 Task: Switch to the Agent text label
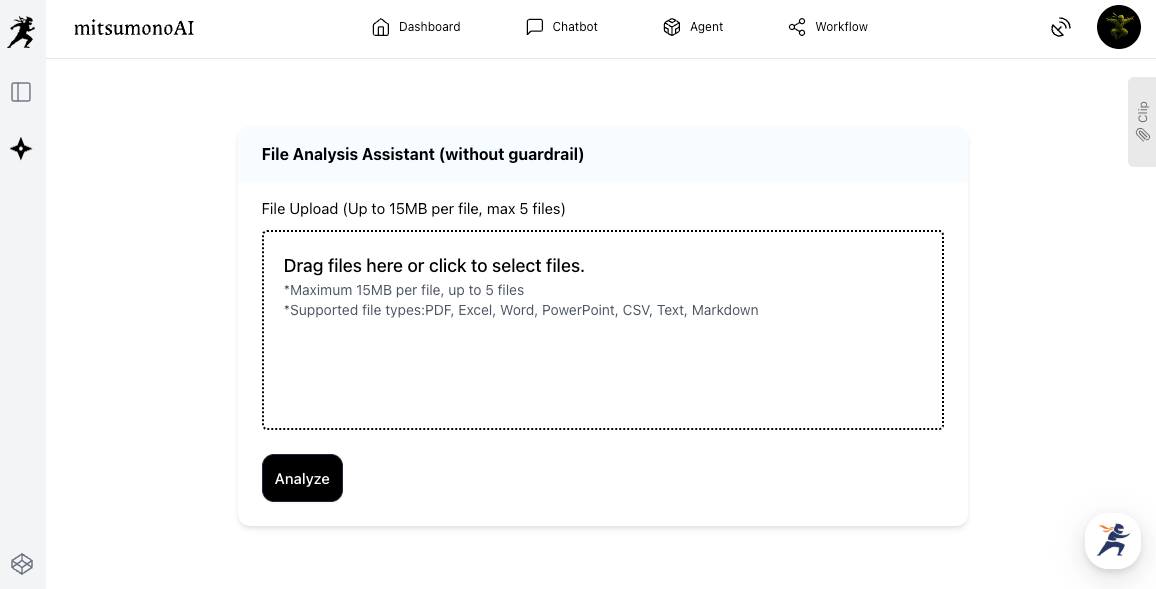[706, 27]
